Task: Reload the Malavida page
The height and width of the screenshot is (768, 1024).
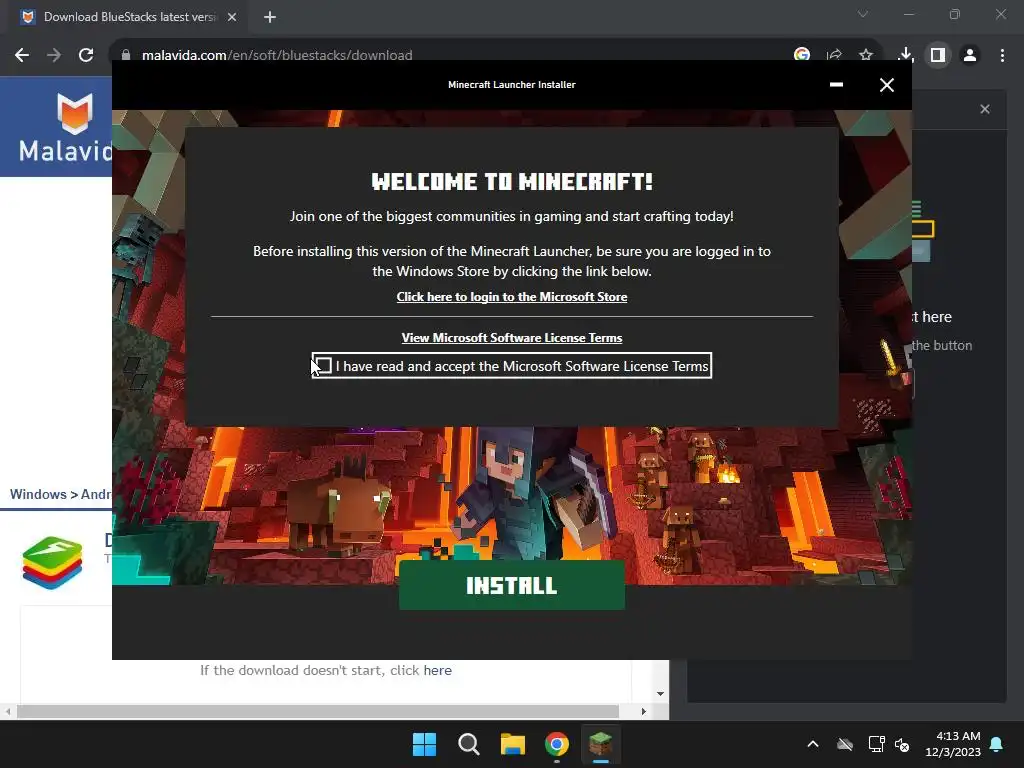Action: click(x=86, y=56)
